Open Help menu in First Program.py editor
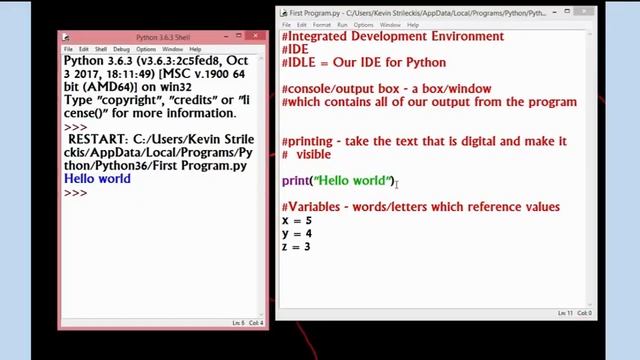The width and height of the screenshot is (640, 360). (413, 25)
